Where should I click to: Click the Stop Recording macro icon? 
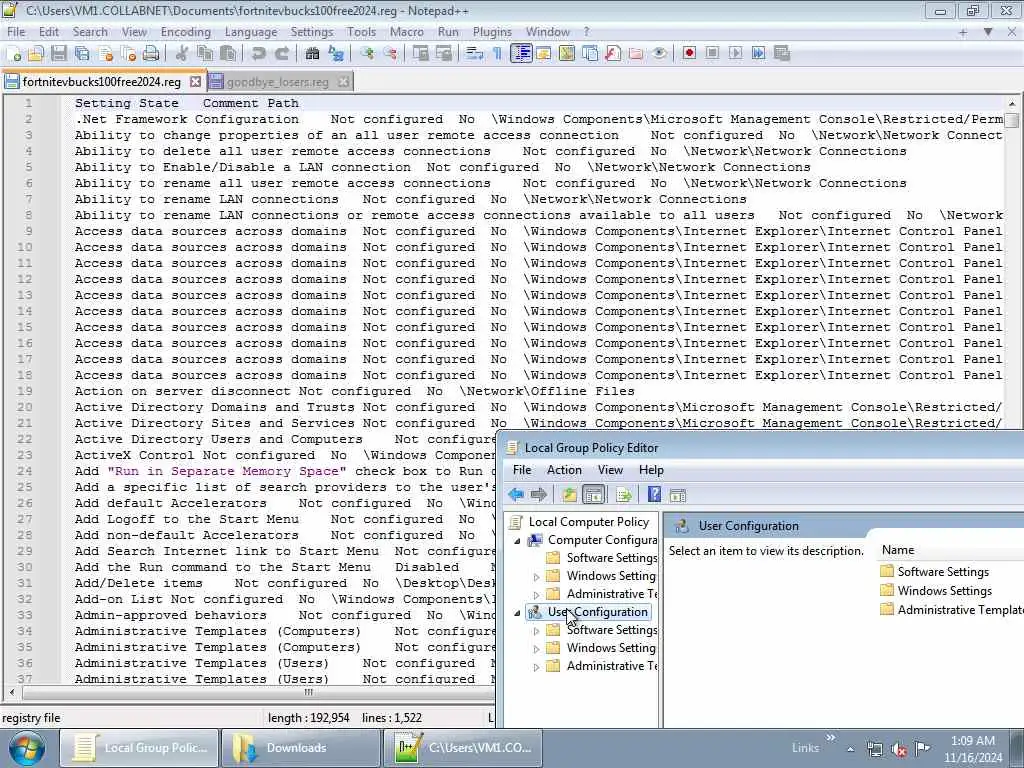712,54
